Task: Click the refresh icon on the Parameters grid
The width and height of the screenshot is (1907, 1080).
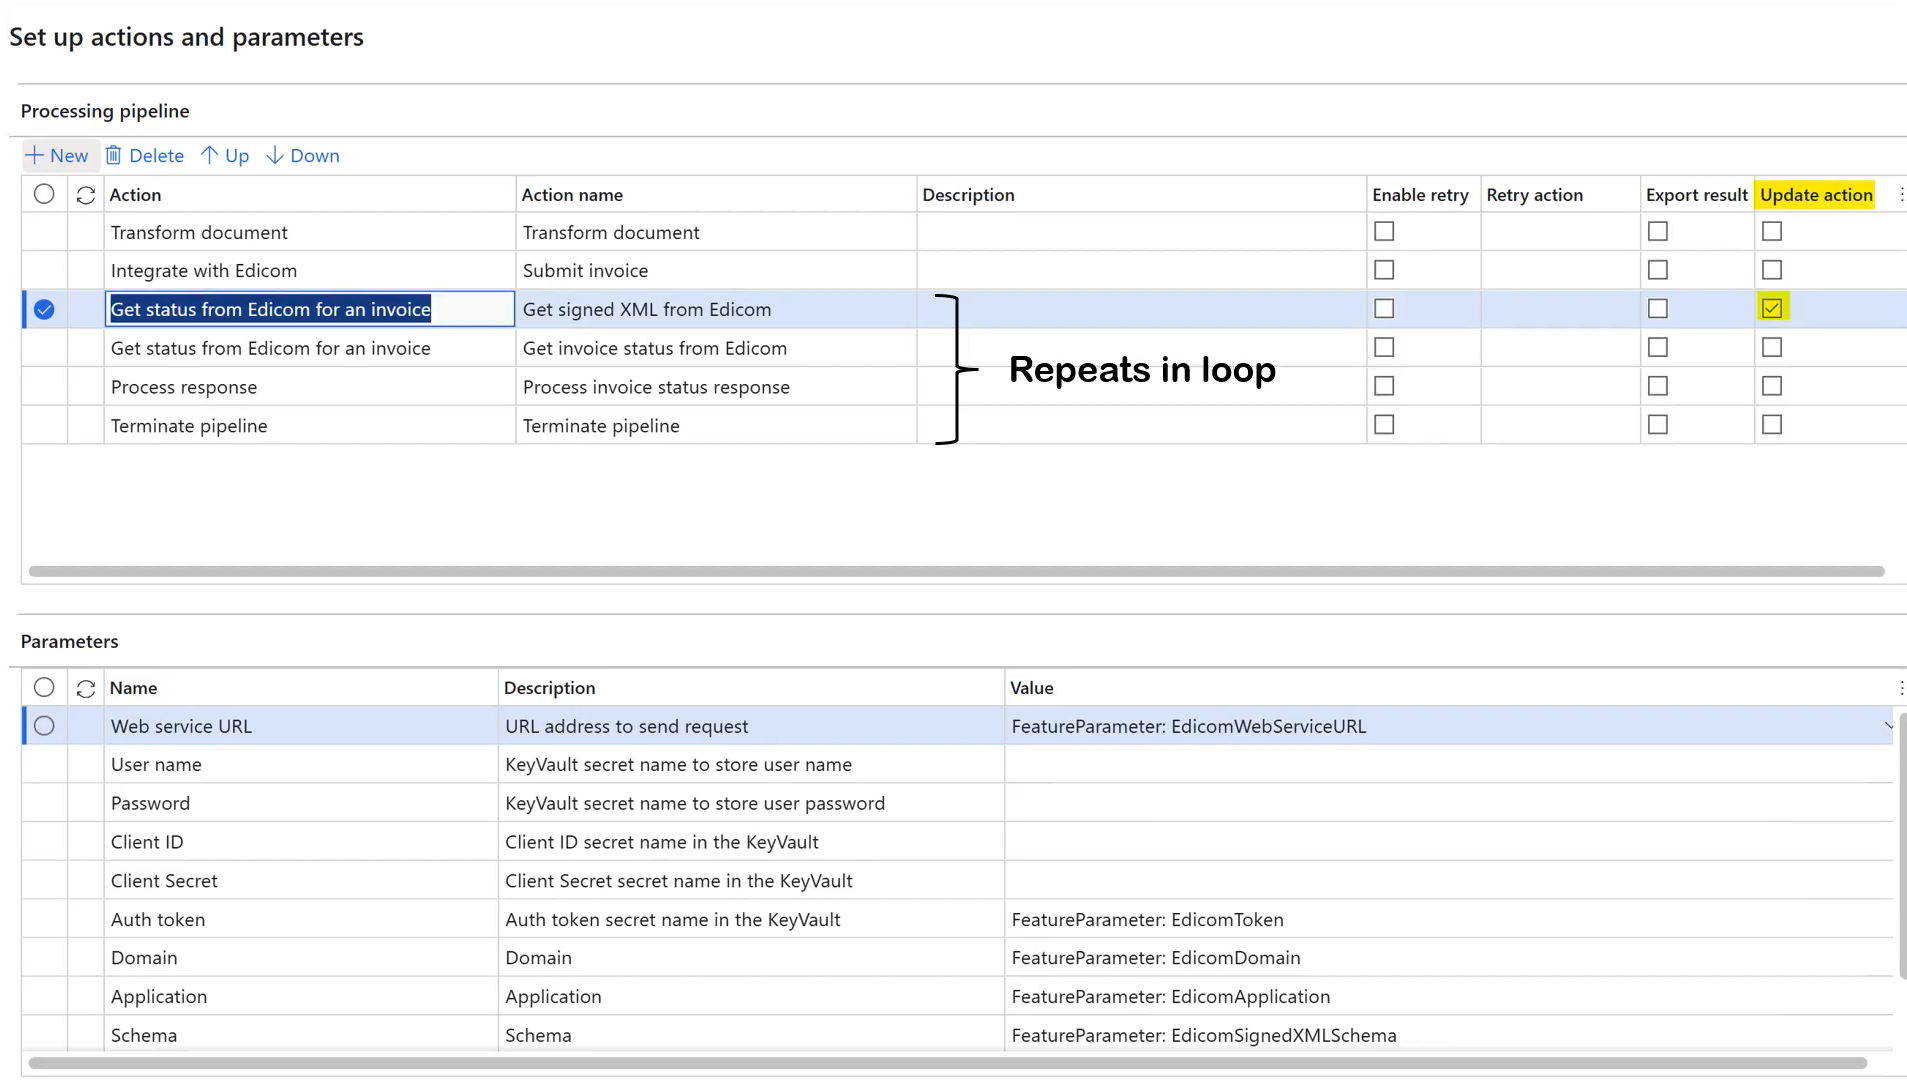Action: [x=84, y=688]
